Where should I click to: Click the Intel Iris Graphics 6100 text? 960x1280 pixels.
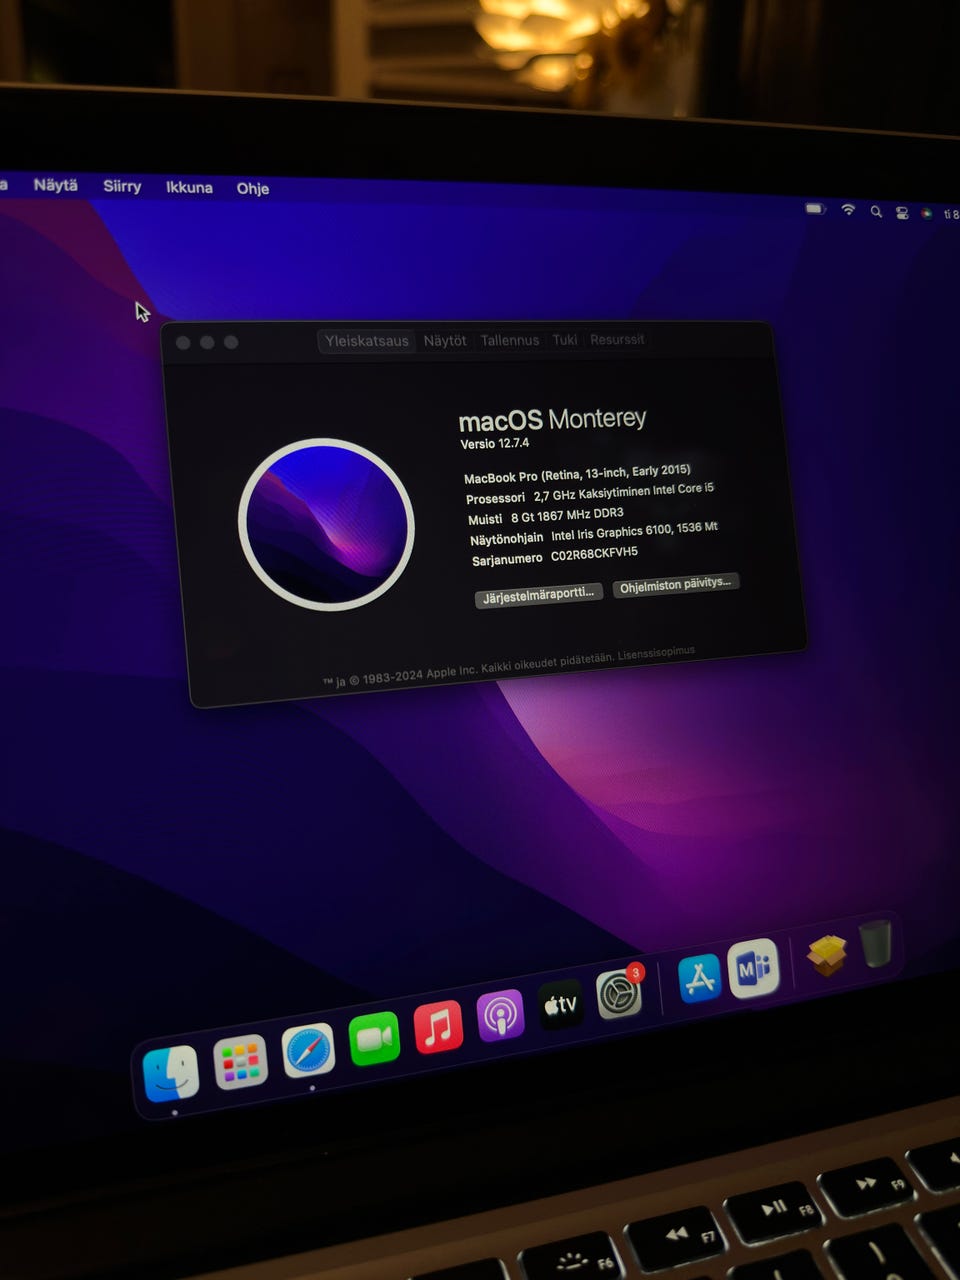[634, 531]
